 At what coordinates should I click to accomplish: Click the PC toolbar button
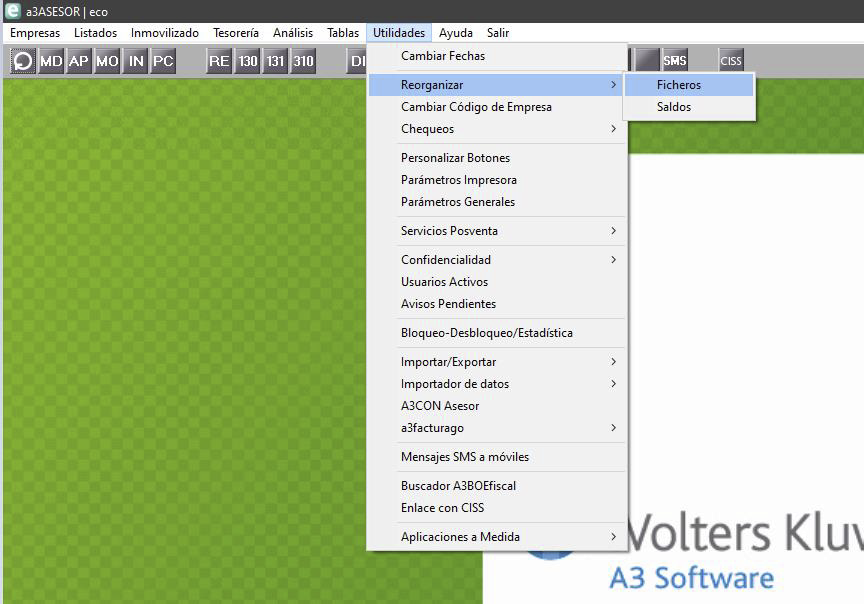(x=163, y=61)
